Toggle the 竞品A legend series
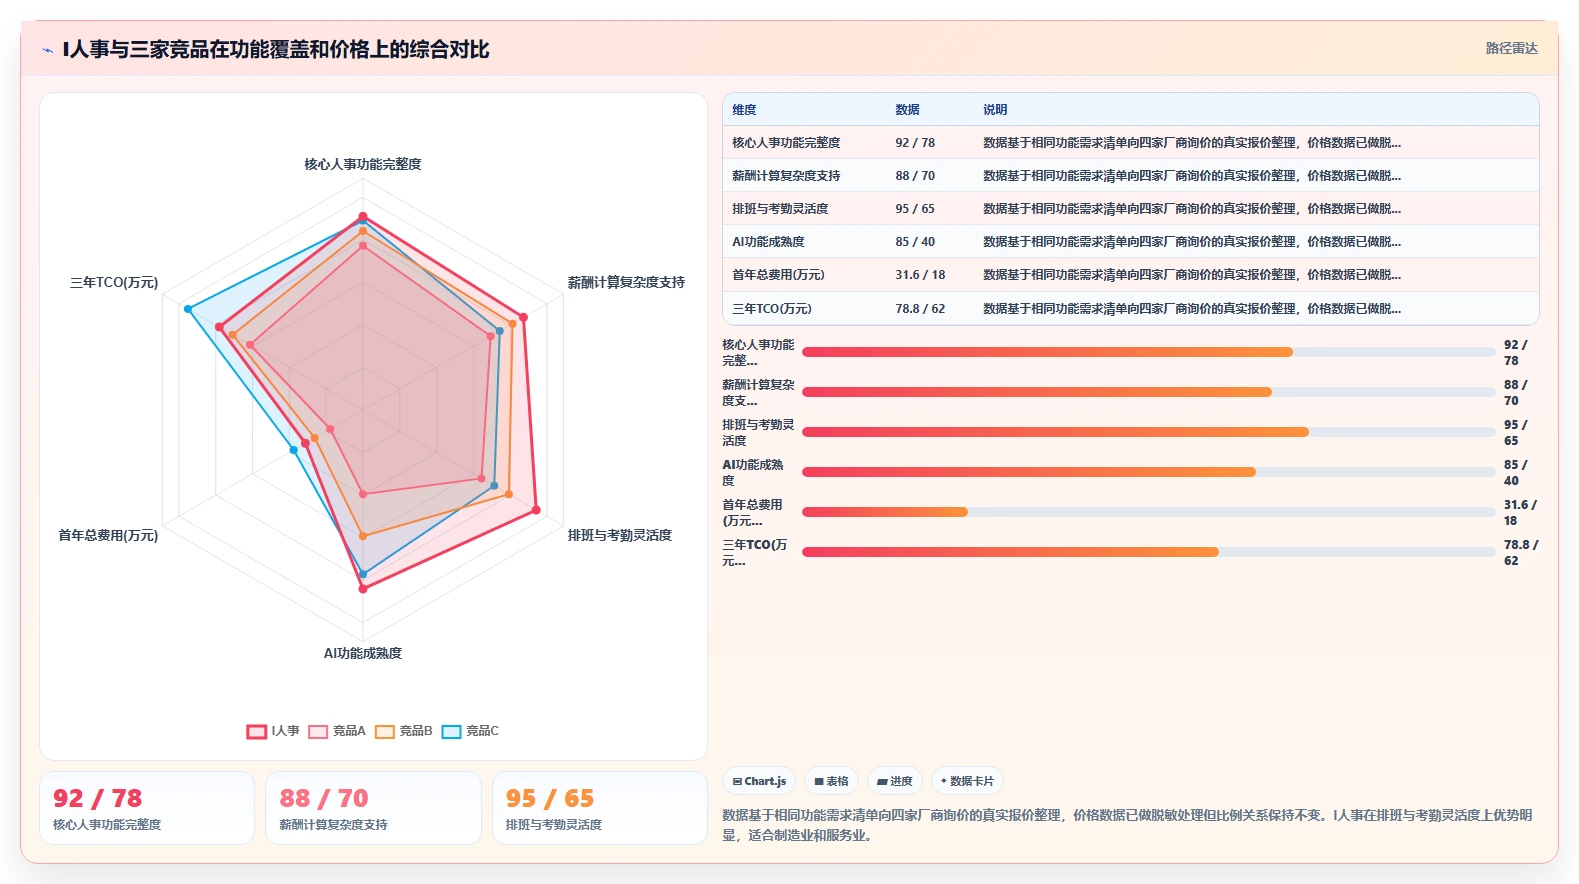The height and width of the screenshot is (884, 1579). pos(337,731)
